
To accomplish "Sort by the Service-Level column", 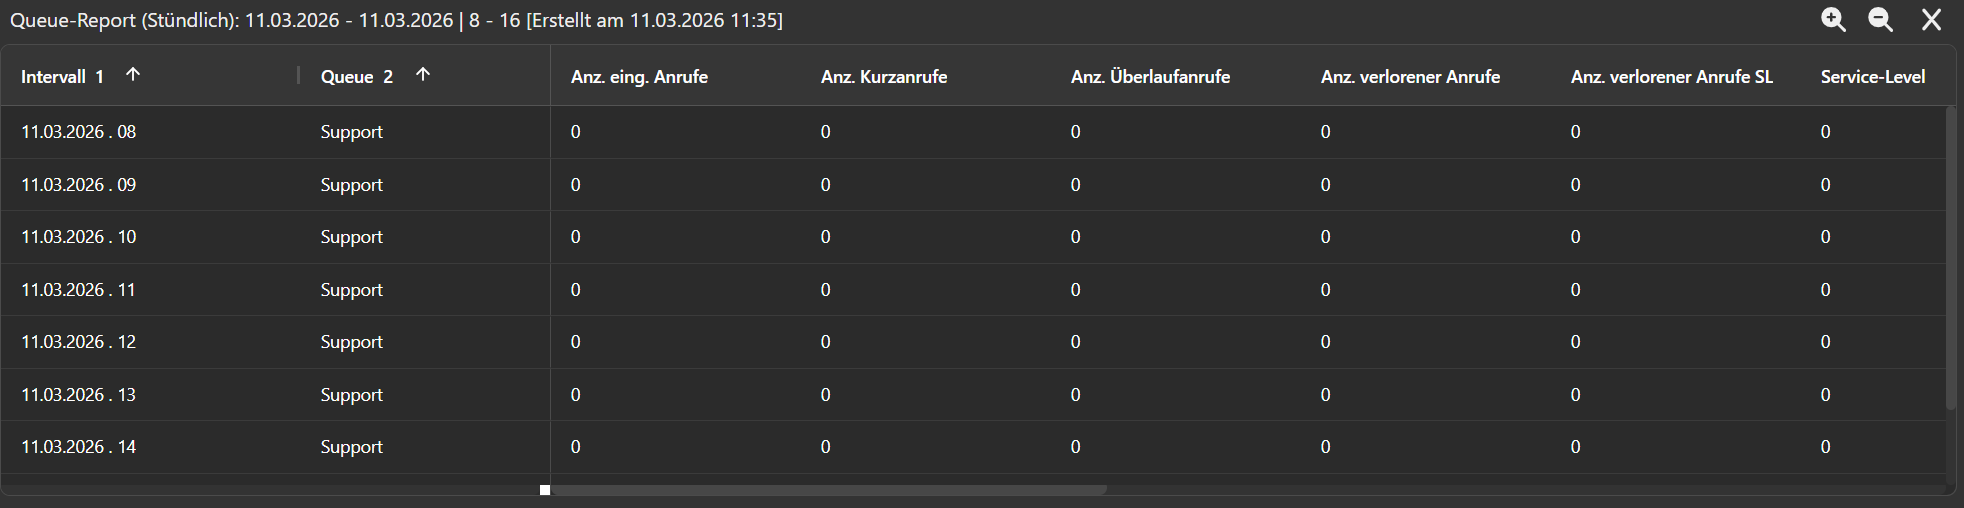I will [x=1872, y=77].
